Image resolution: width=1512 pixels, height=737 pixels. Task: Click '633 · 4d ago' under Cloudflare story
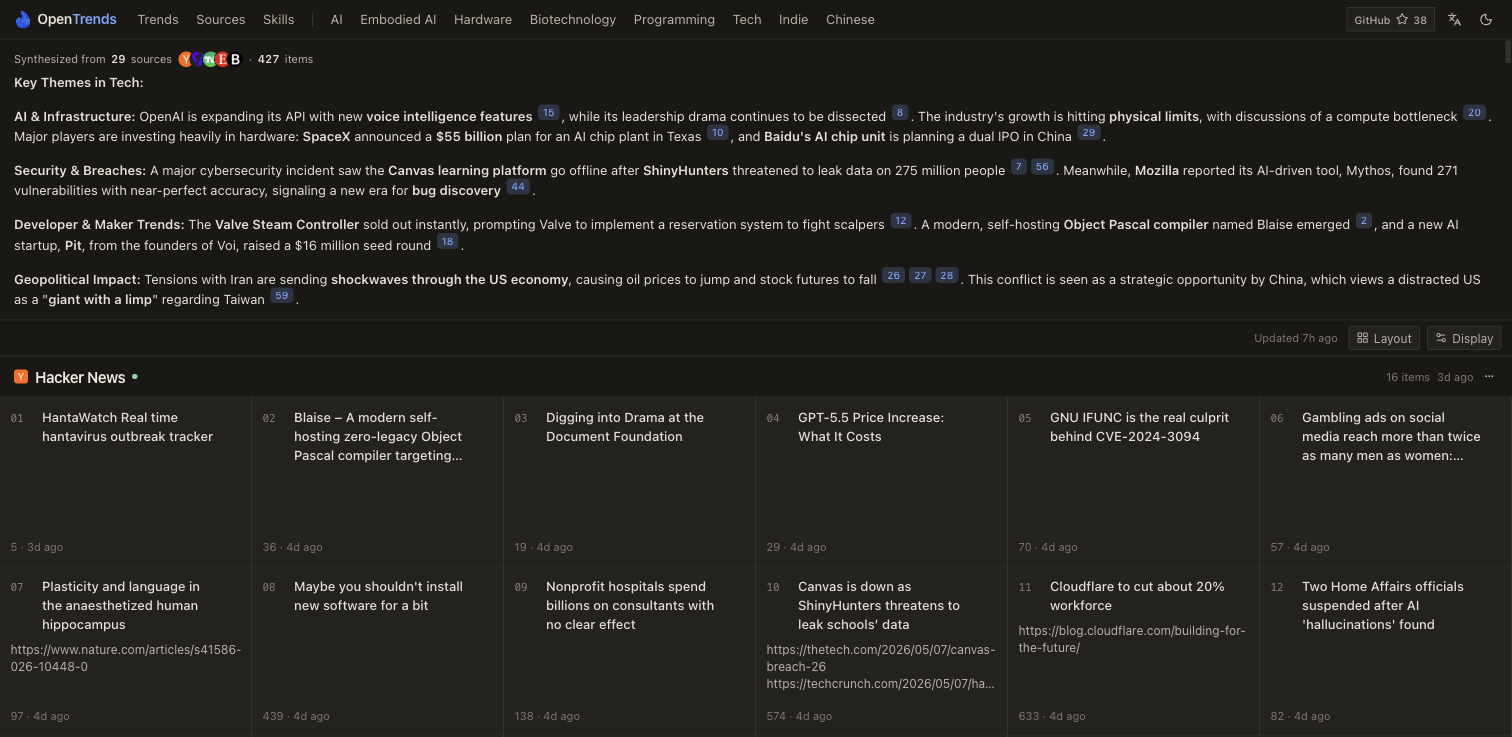click(1052, 716)
